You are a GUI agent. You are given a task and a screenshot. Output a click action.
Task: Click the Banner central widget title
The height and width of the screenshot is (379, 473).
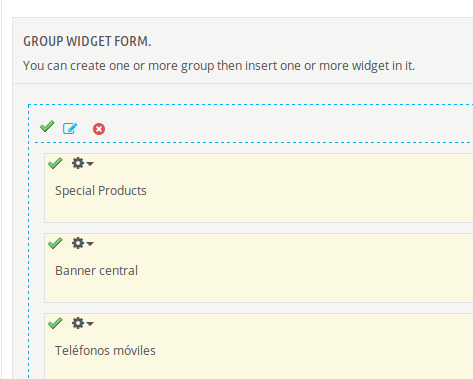click(x=96, y=271)
